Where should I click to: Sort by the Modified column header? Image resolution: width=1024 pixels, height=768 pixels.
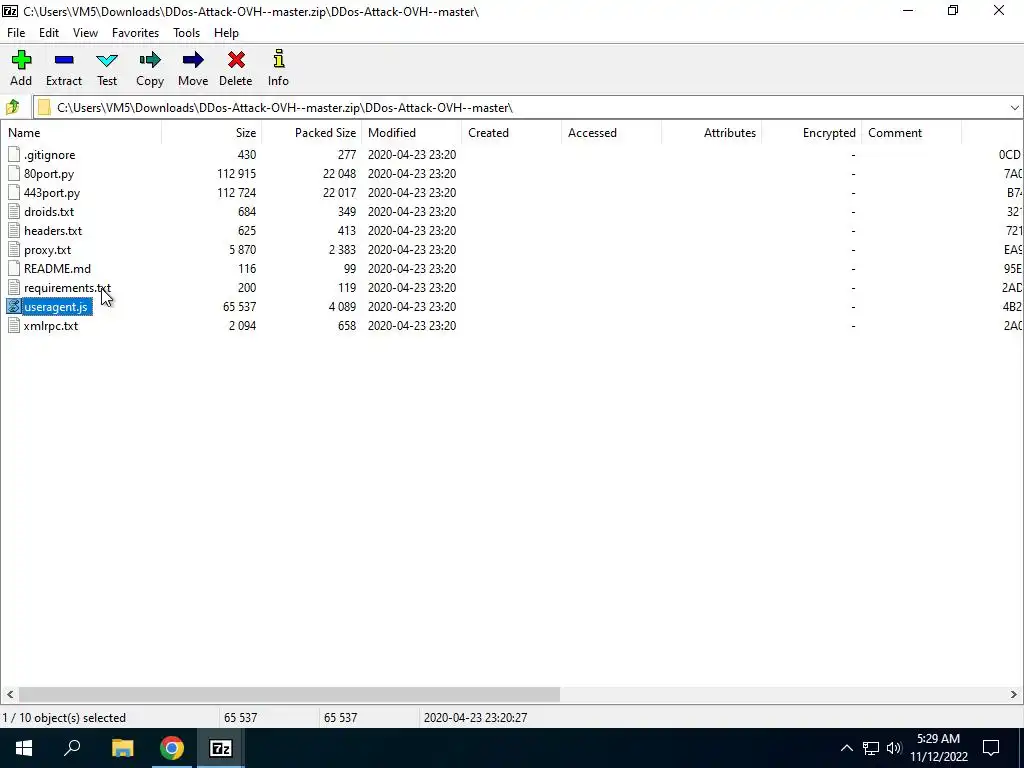411,133
